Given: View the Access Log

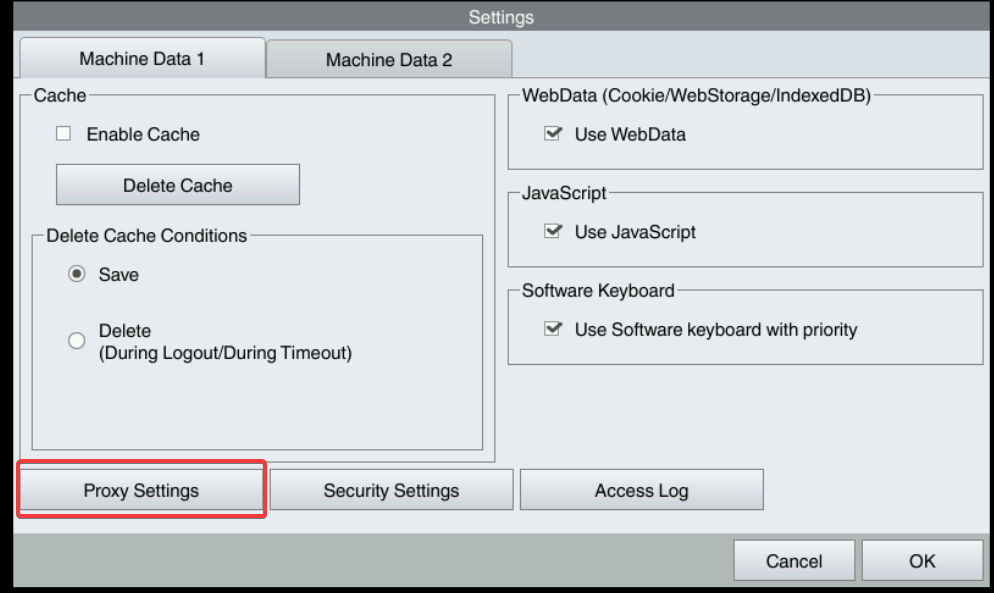Looking at the screenshot, I should click(641, 491).
